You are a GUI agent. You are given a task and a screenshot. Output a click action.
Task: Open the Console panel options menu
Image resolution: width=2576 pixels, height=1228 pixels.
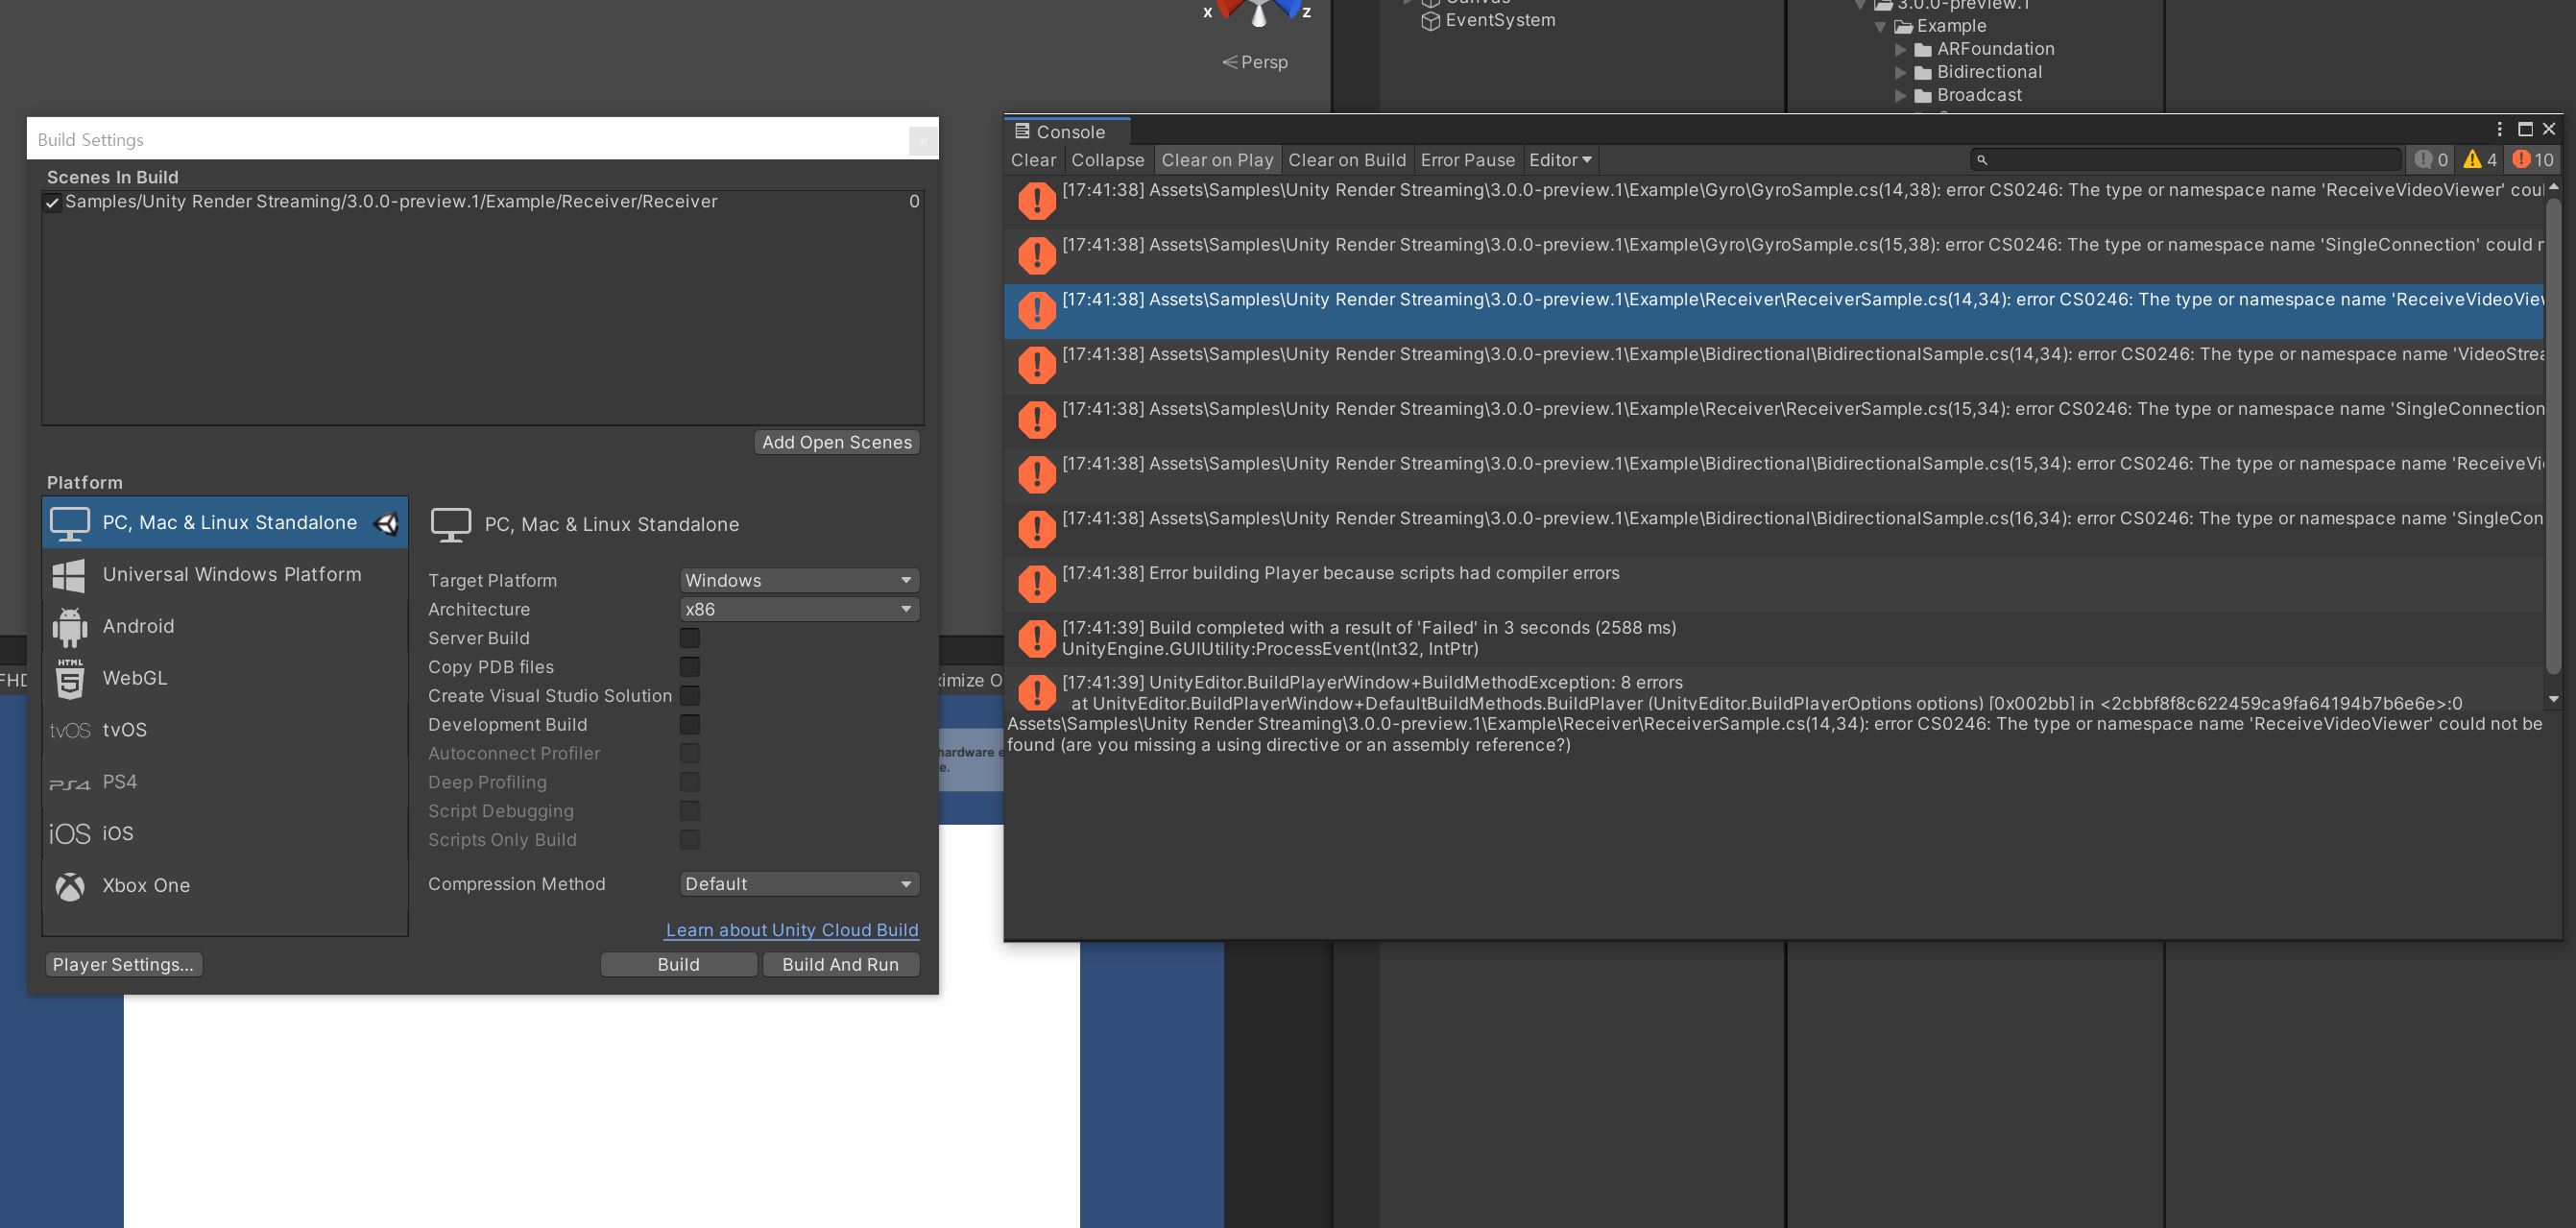point(2499,129)
